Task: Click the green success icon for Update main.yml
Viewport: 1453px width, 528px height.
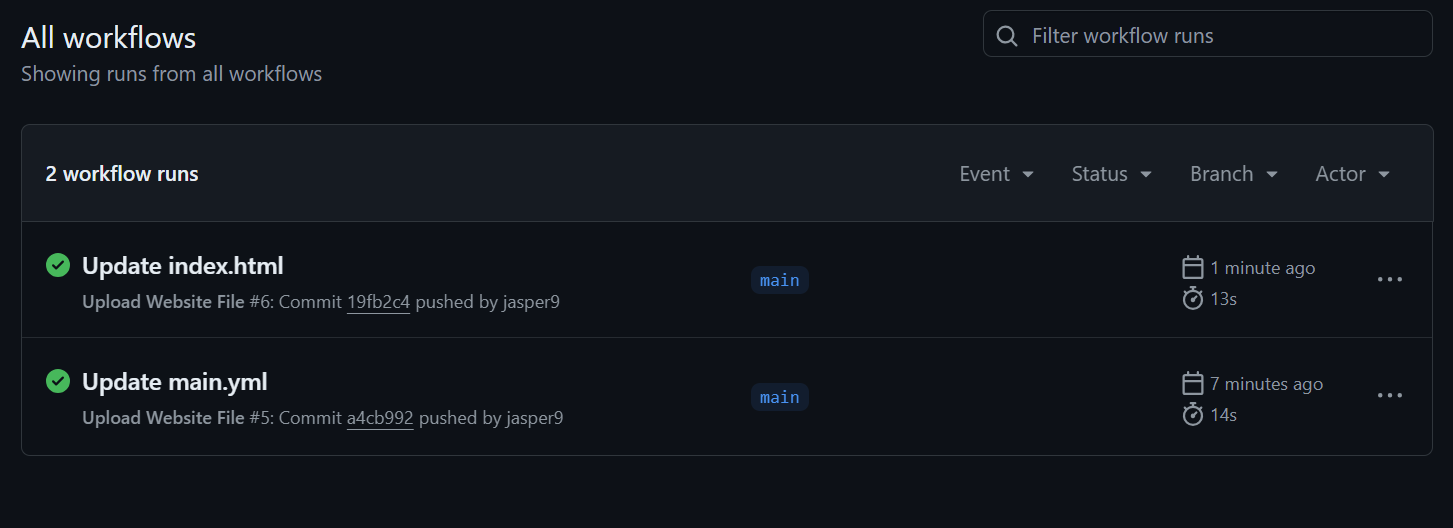Action: 58,381
